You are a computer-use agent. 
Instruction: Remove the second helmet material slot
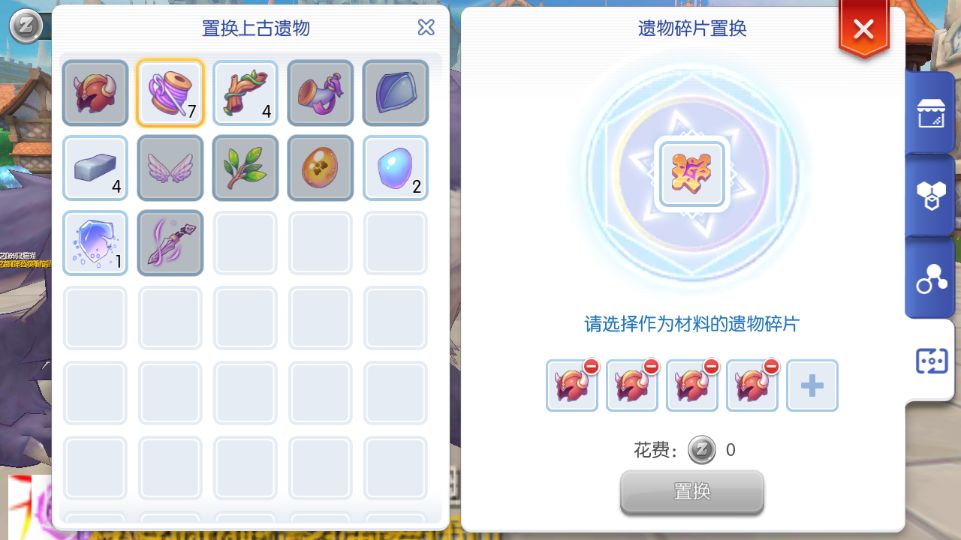pos(651,367)
